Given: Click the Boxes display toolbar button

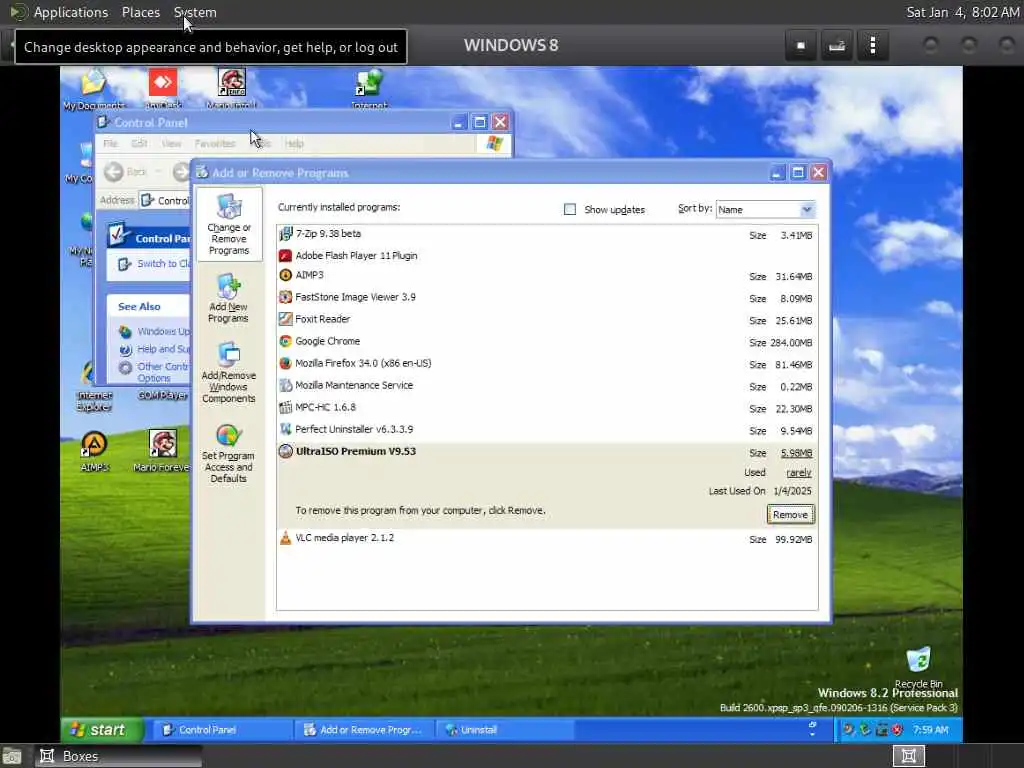Looking at the screenshot, I should point(801,46).
